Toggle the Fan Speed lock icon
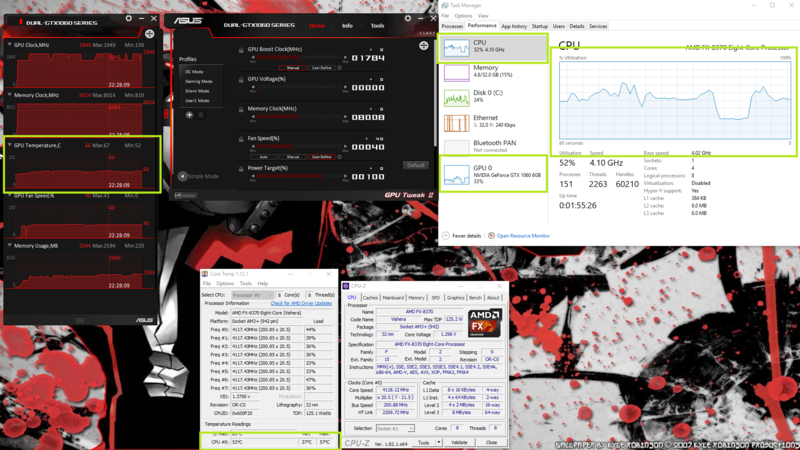Screen dimensions: 800x450 tap(241, 139)
